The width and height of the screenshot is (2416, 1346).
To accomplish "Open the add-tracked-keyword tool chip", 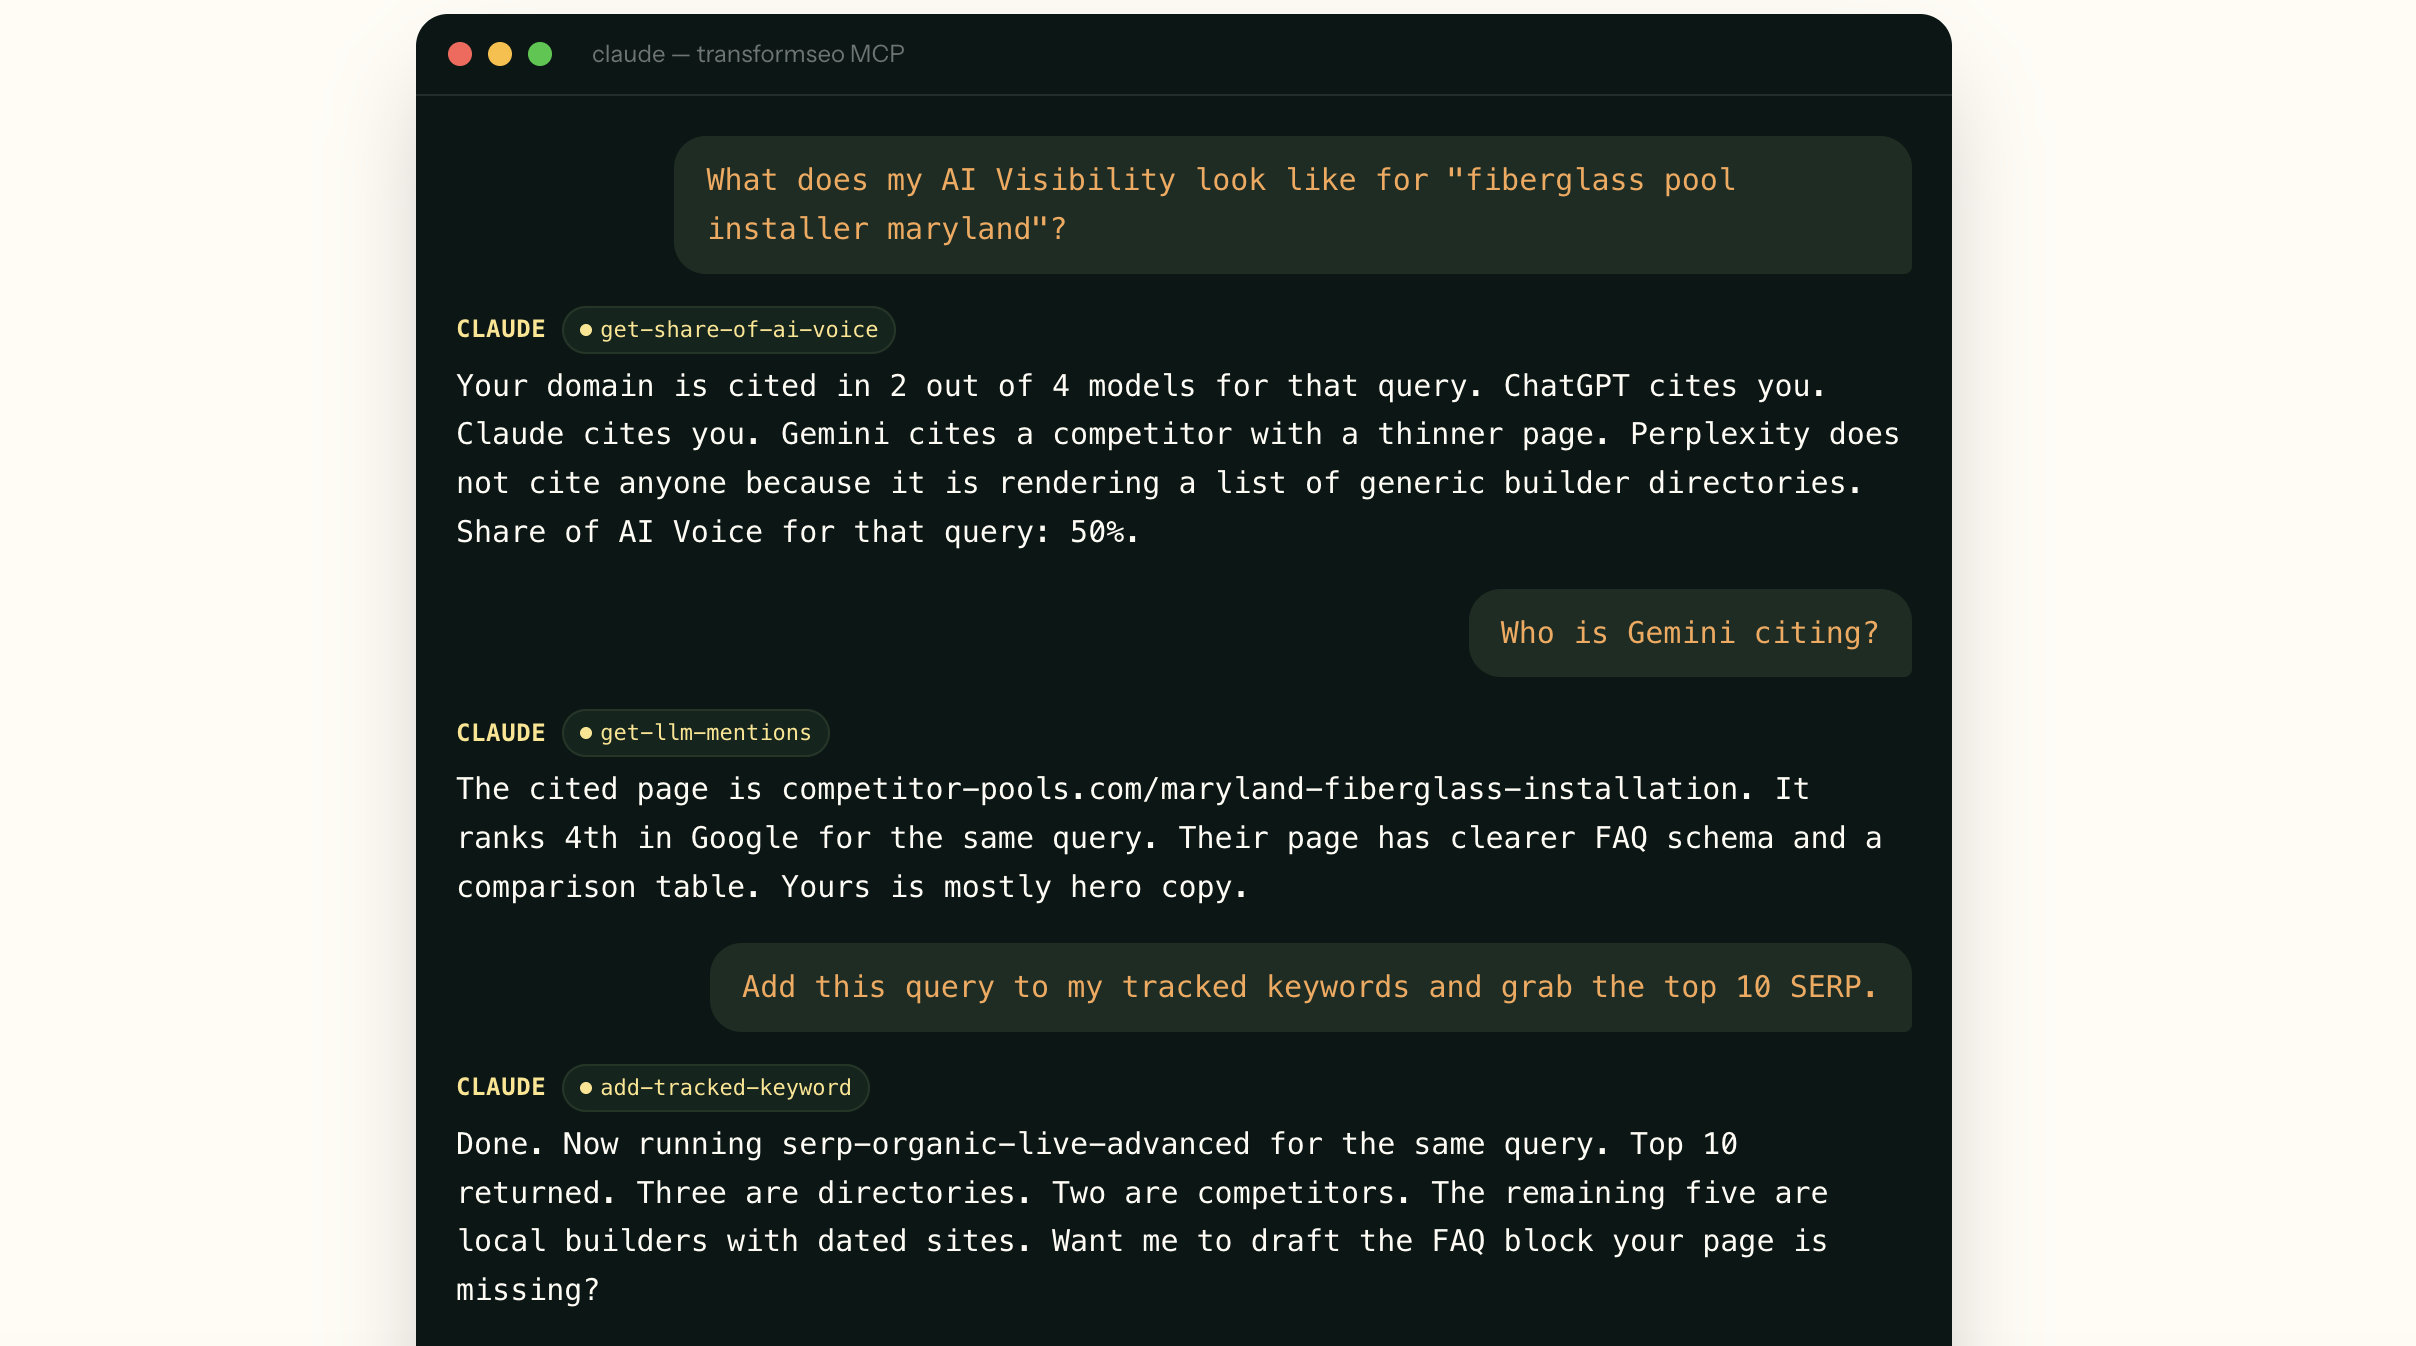I will [715, 1087].
